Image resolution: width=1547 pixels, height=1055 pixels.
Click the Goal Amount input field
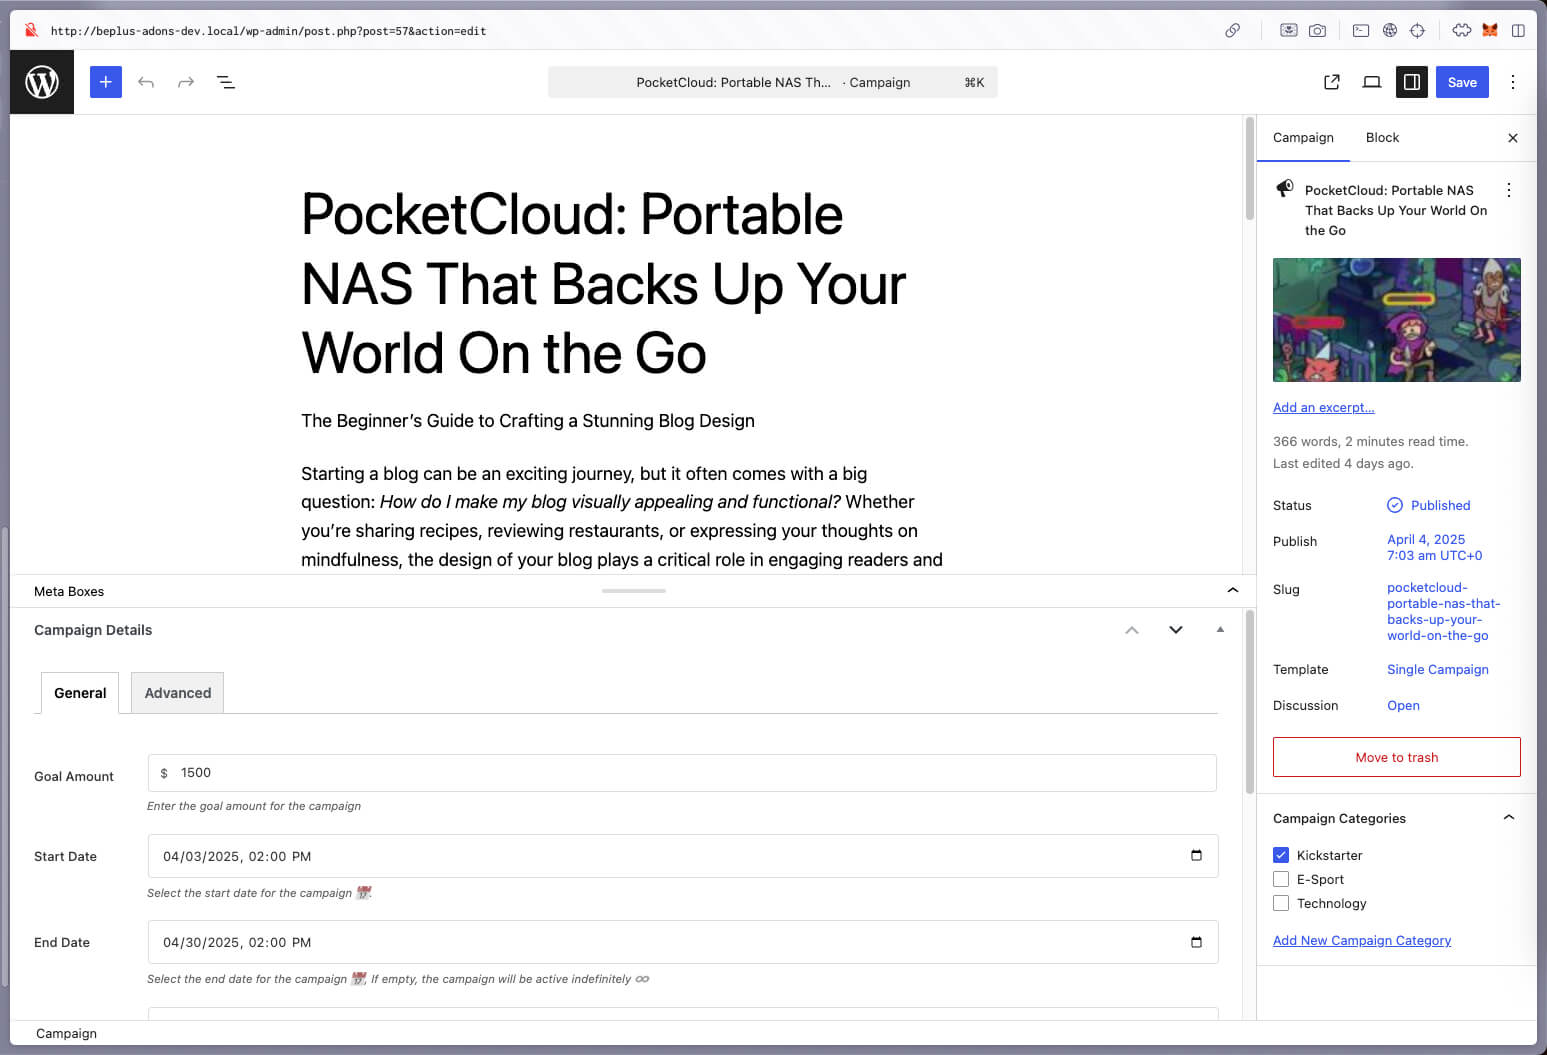click(690, 773)
